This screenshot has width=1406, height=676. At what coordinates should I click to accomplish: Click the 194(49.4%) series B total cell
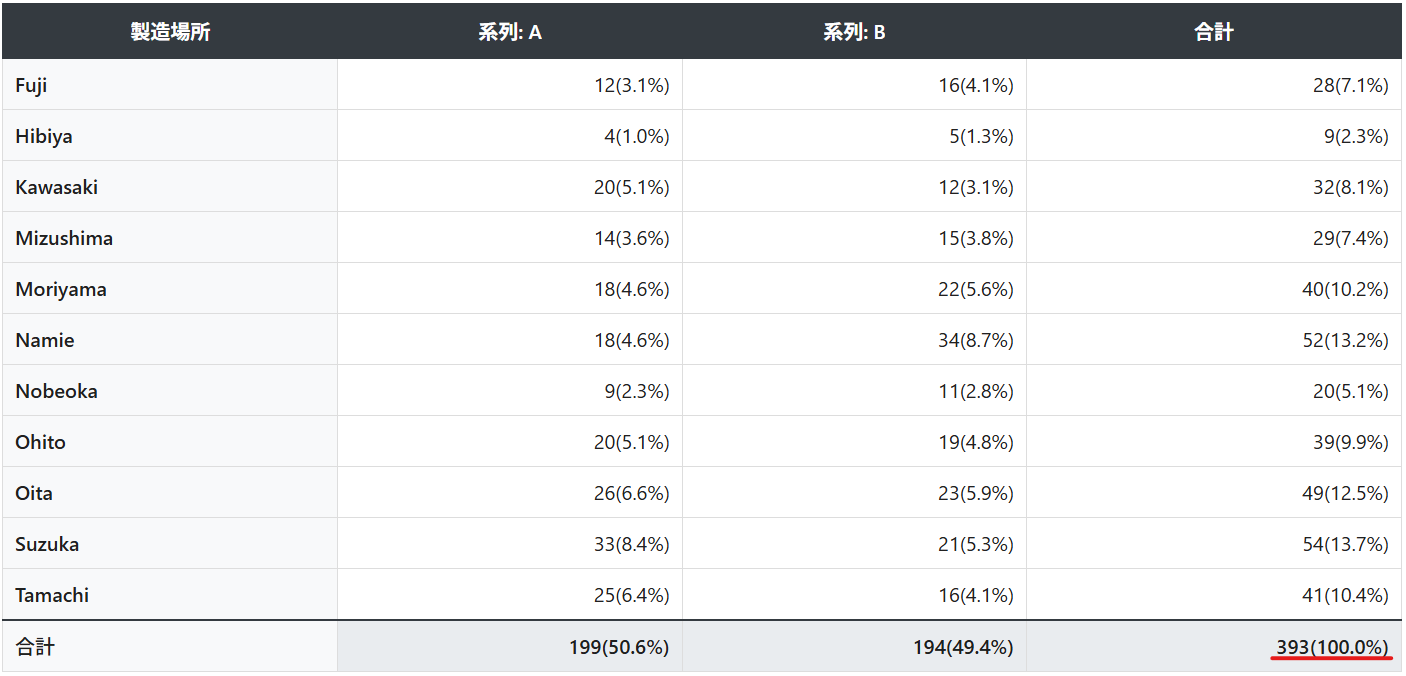pyautogui.click(x=963, y=647)
